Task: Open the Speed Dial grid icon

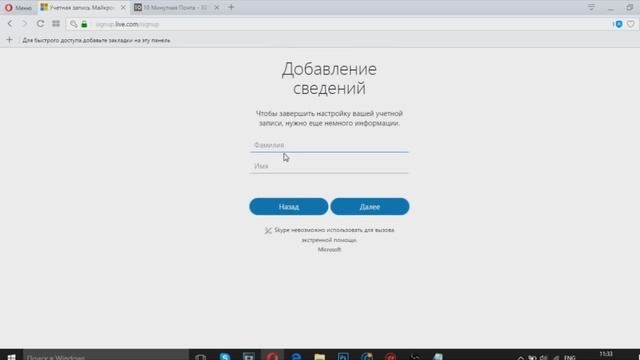Action: (56, 24)
